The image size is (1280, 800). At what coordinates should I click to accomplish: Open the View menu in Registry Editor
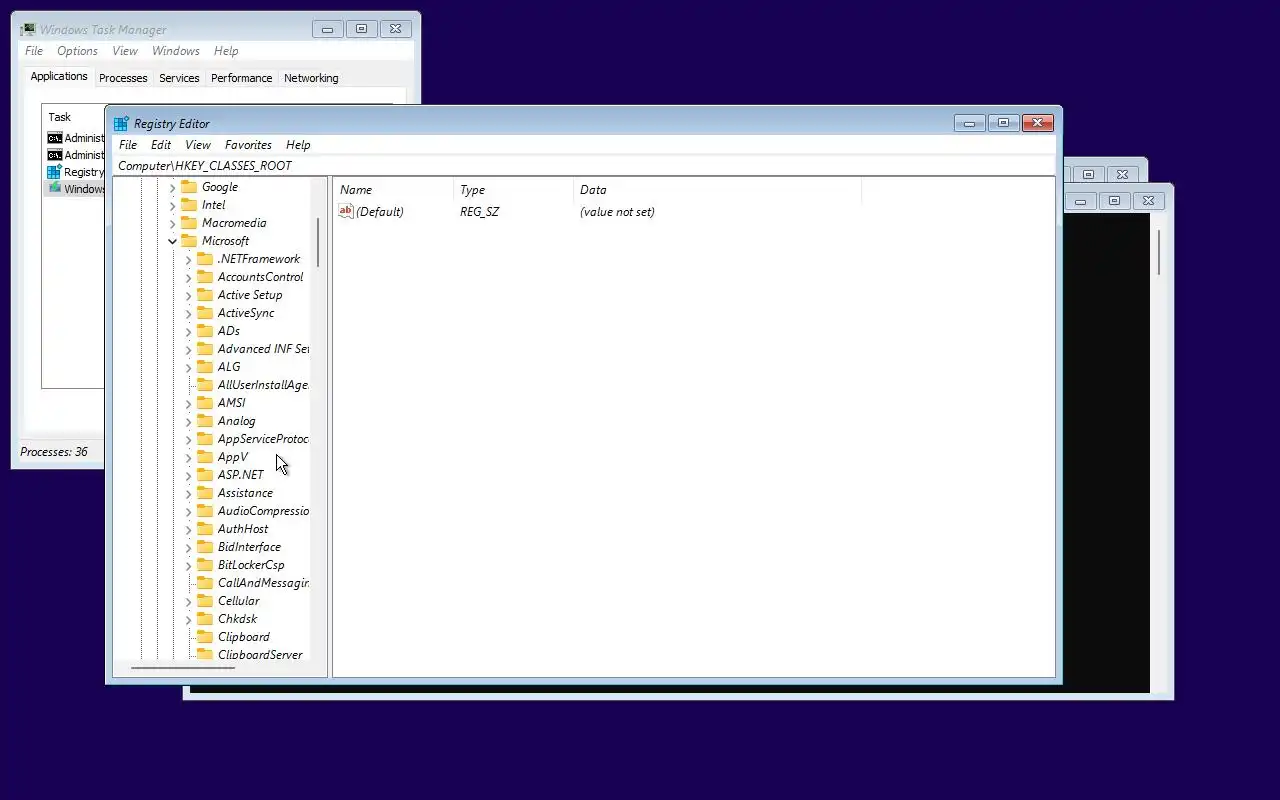[198, 145]
